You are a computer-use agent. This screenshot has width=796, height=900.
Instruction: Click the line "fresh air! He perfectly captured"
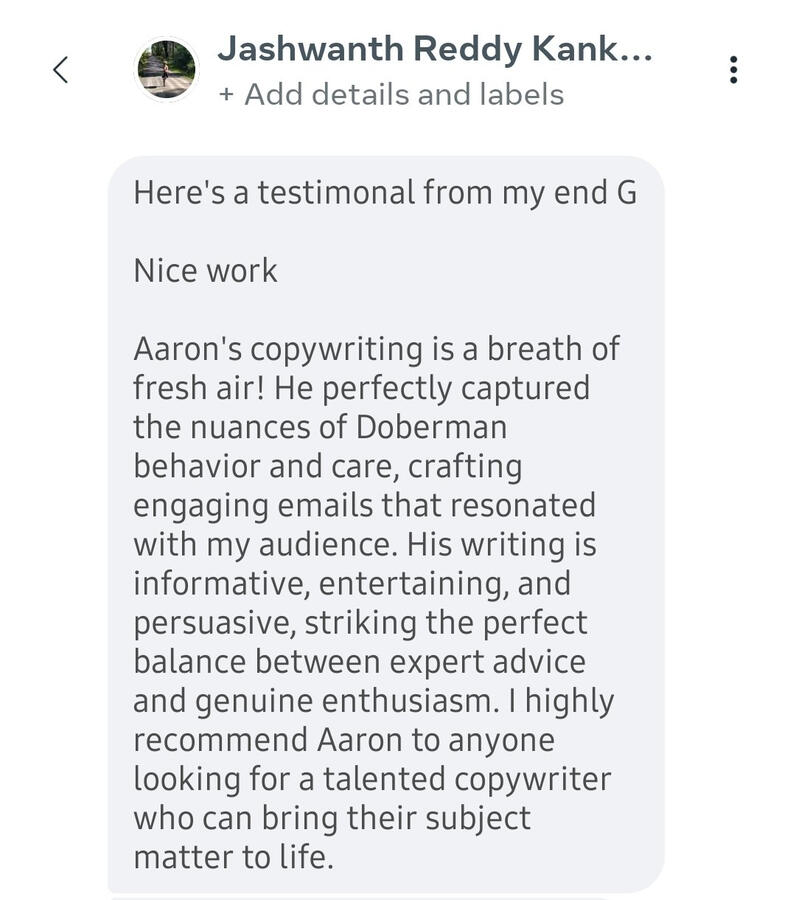coord(361,388)
